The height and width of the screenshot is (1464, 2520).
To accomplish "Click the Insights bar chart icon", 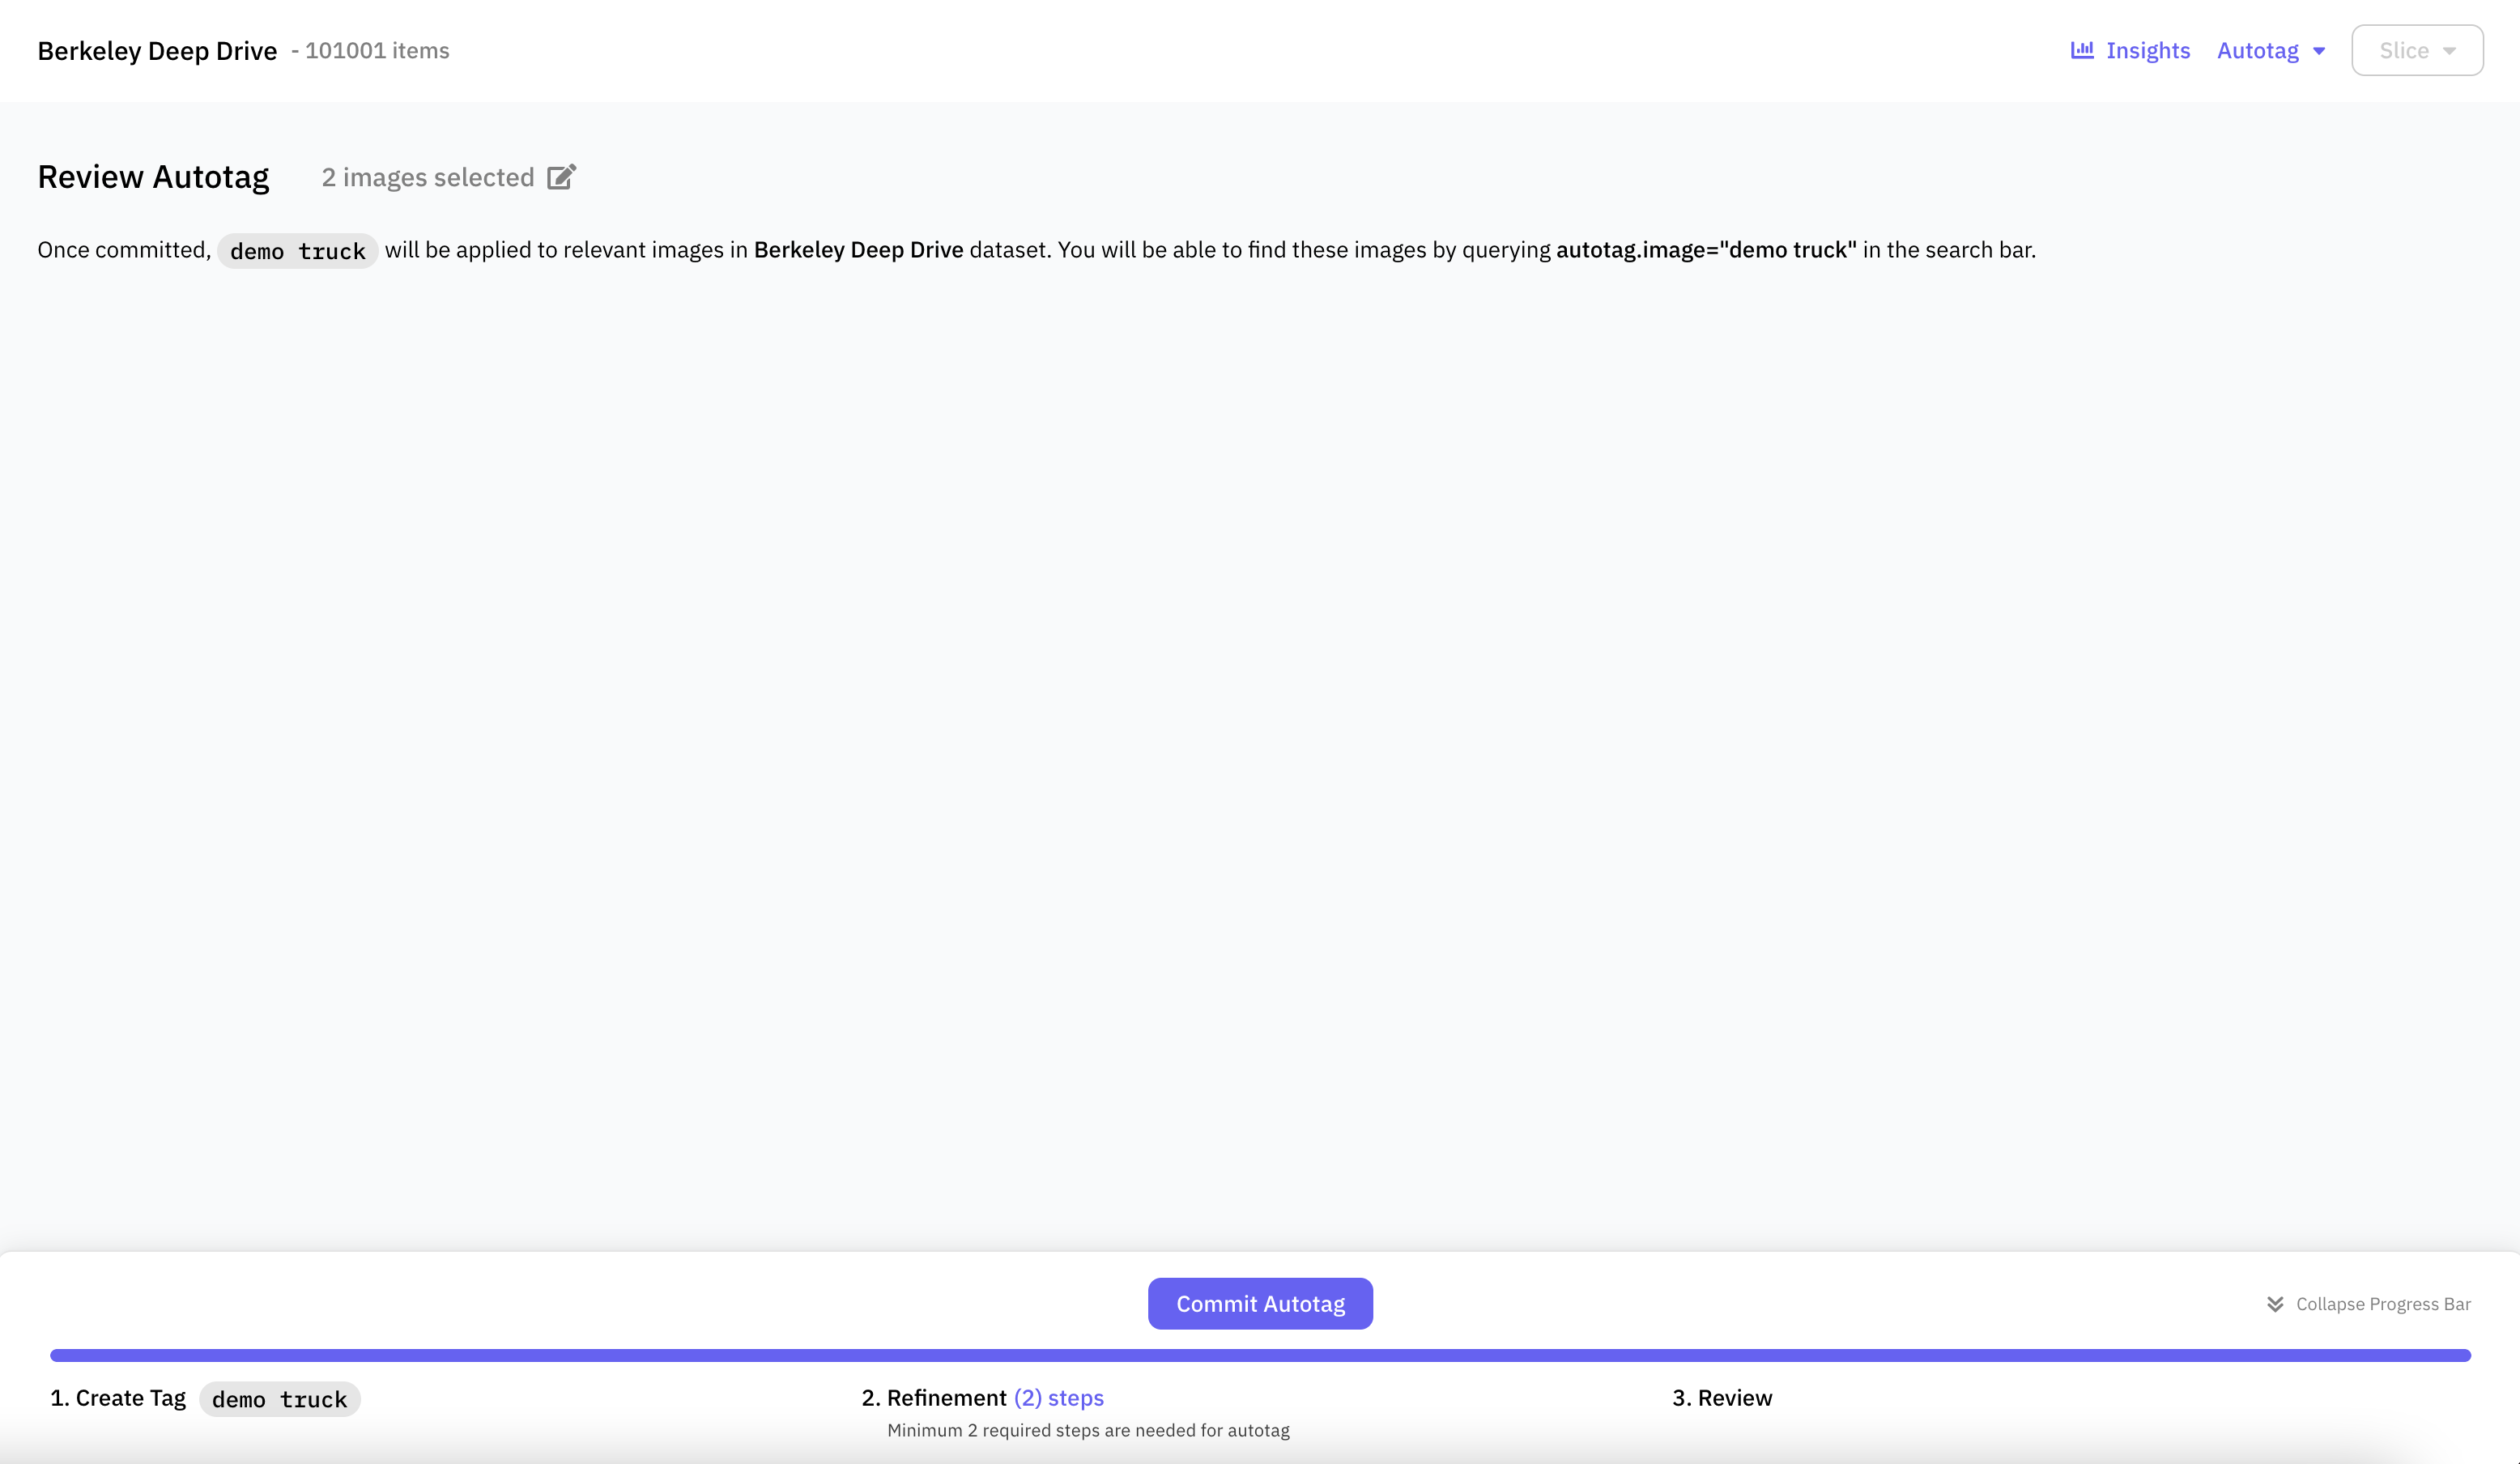I will point(2081,50).
